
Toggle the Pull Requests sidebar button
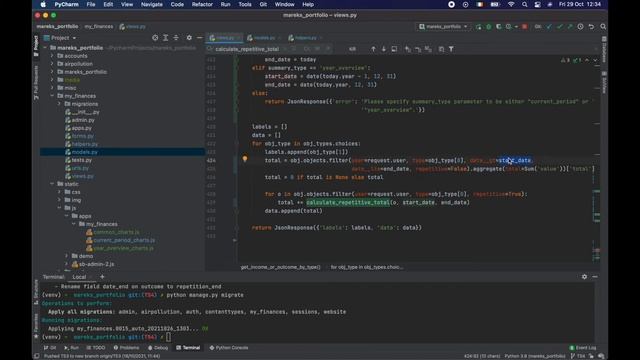click(36, 82)
